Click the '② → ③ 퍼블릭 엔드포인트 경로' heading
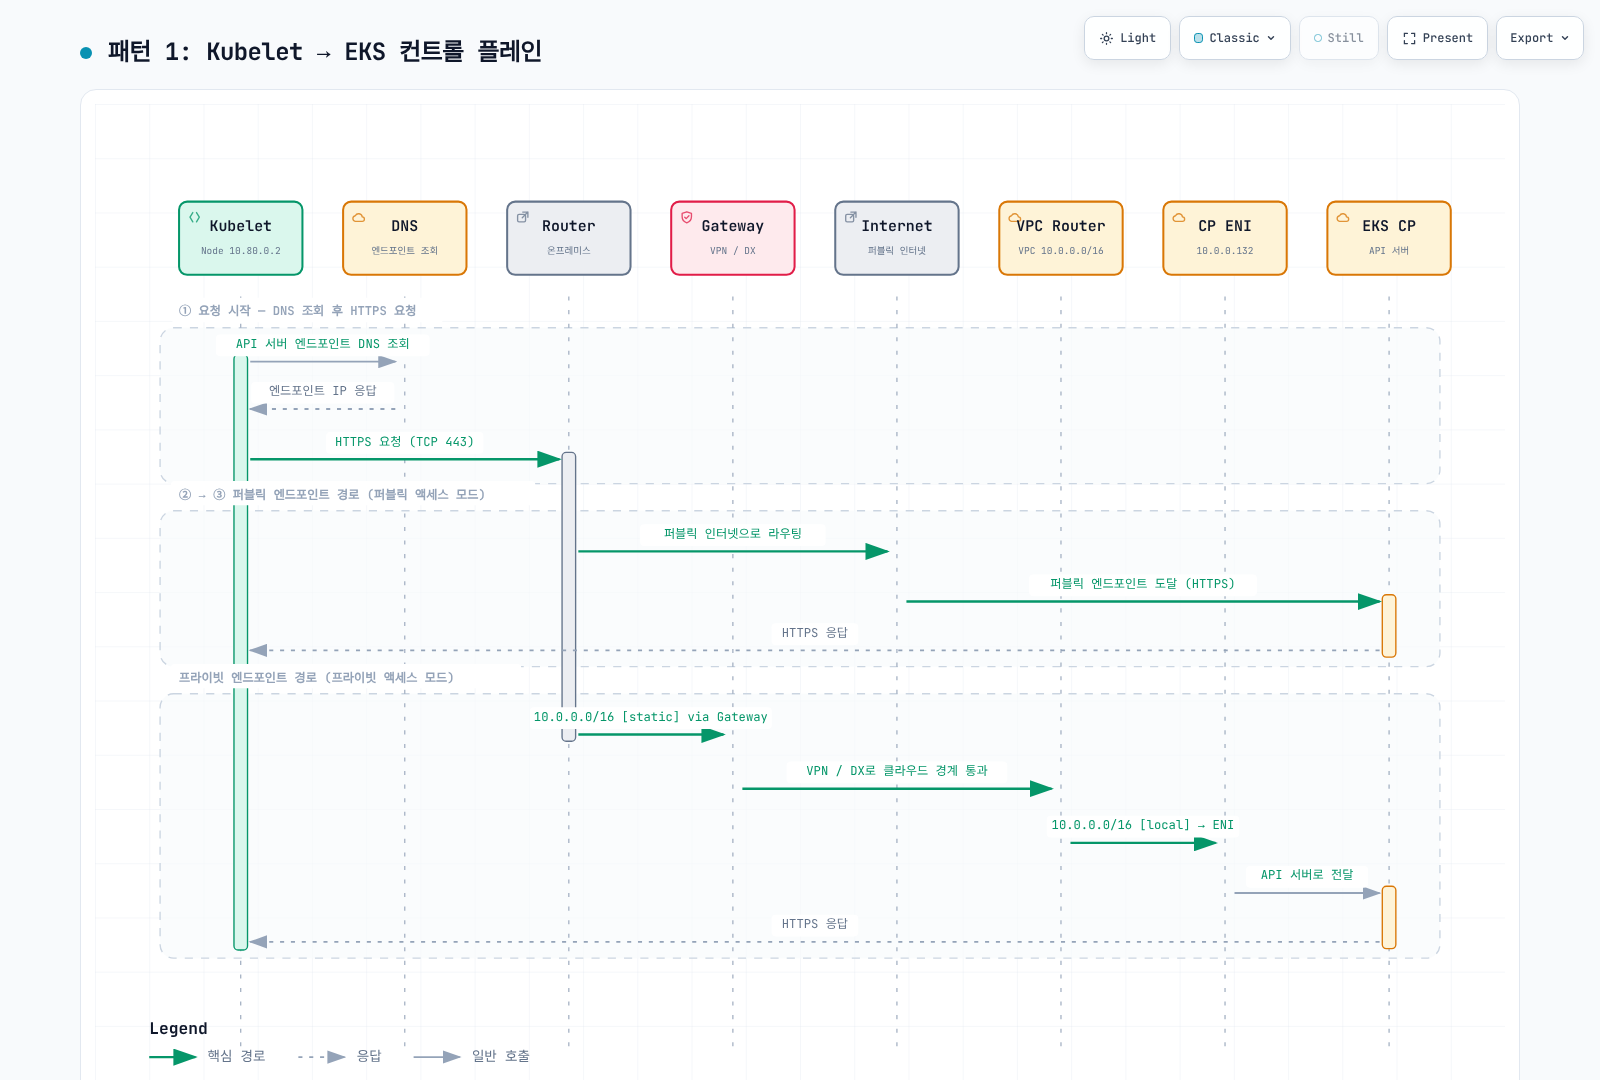1600x1080 pixels. coord(332,494)
